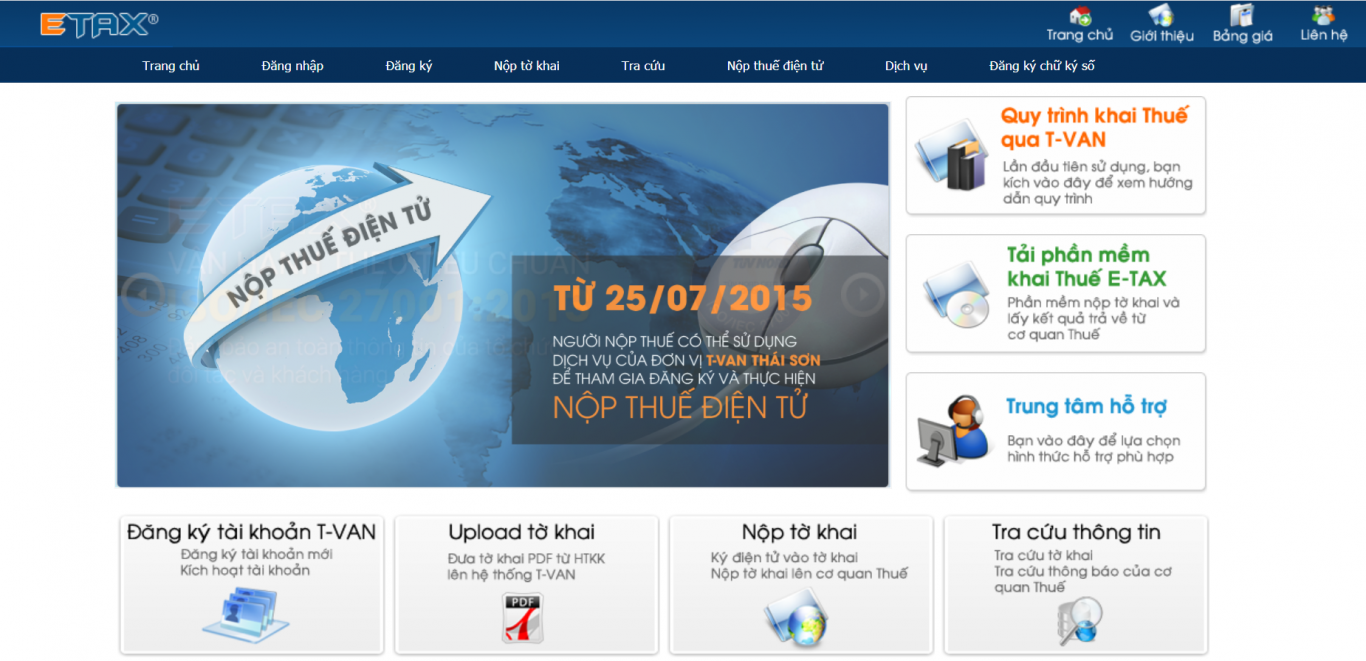Open the Quy trình khai Thuế qua T-VAN heading
This screenshot has width=1366, height=661.
(x=1094, y=127)
